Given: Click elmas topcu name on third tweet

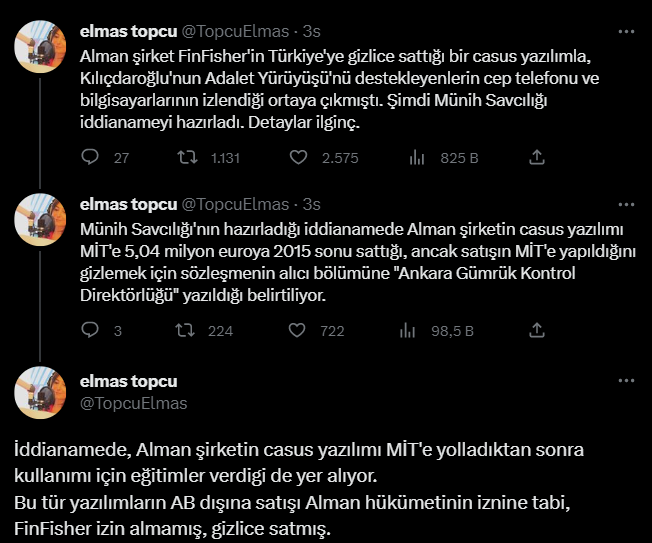Looking at the screenshot, I should [128, 382].
